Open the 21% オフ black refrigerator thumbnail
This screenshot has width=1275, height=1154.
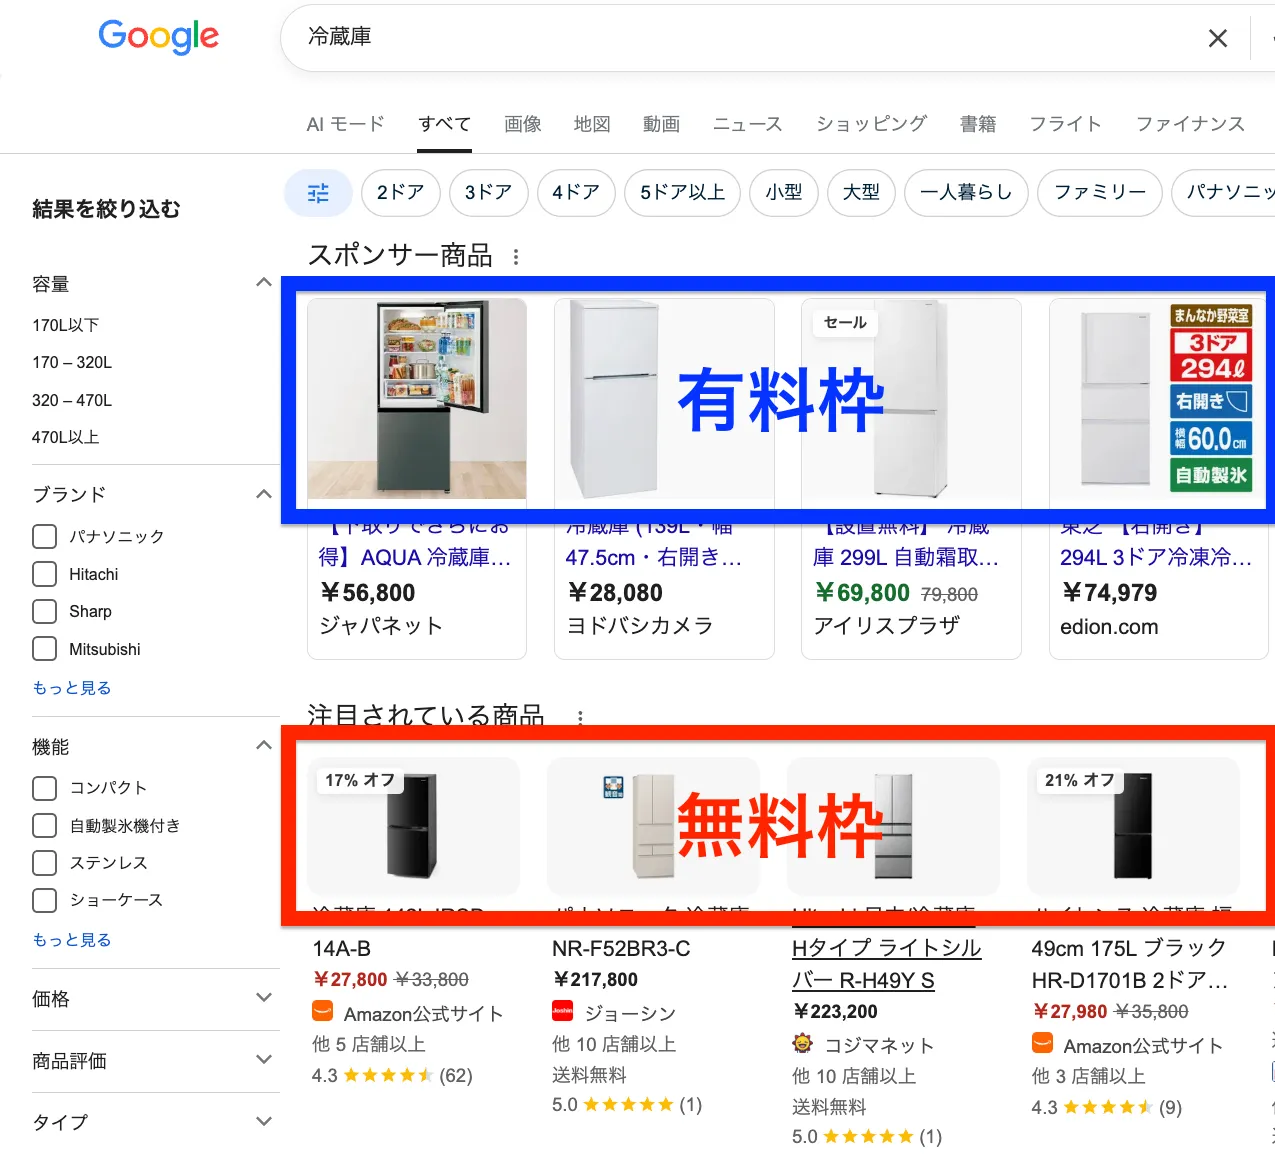tap(1134, 826)
